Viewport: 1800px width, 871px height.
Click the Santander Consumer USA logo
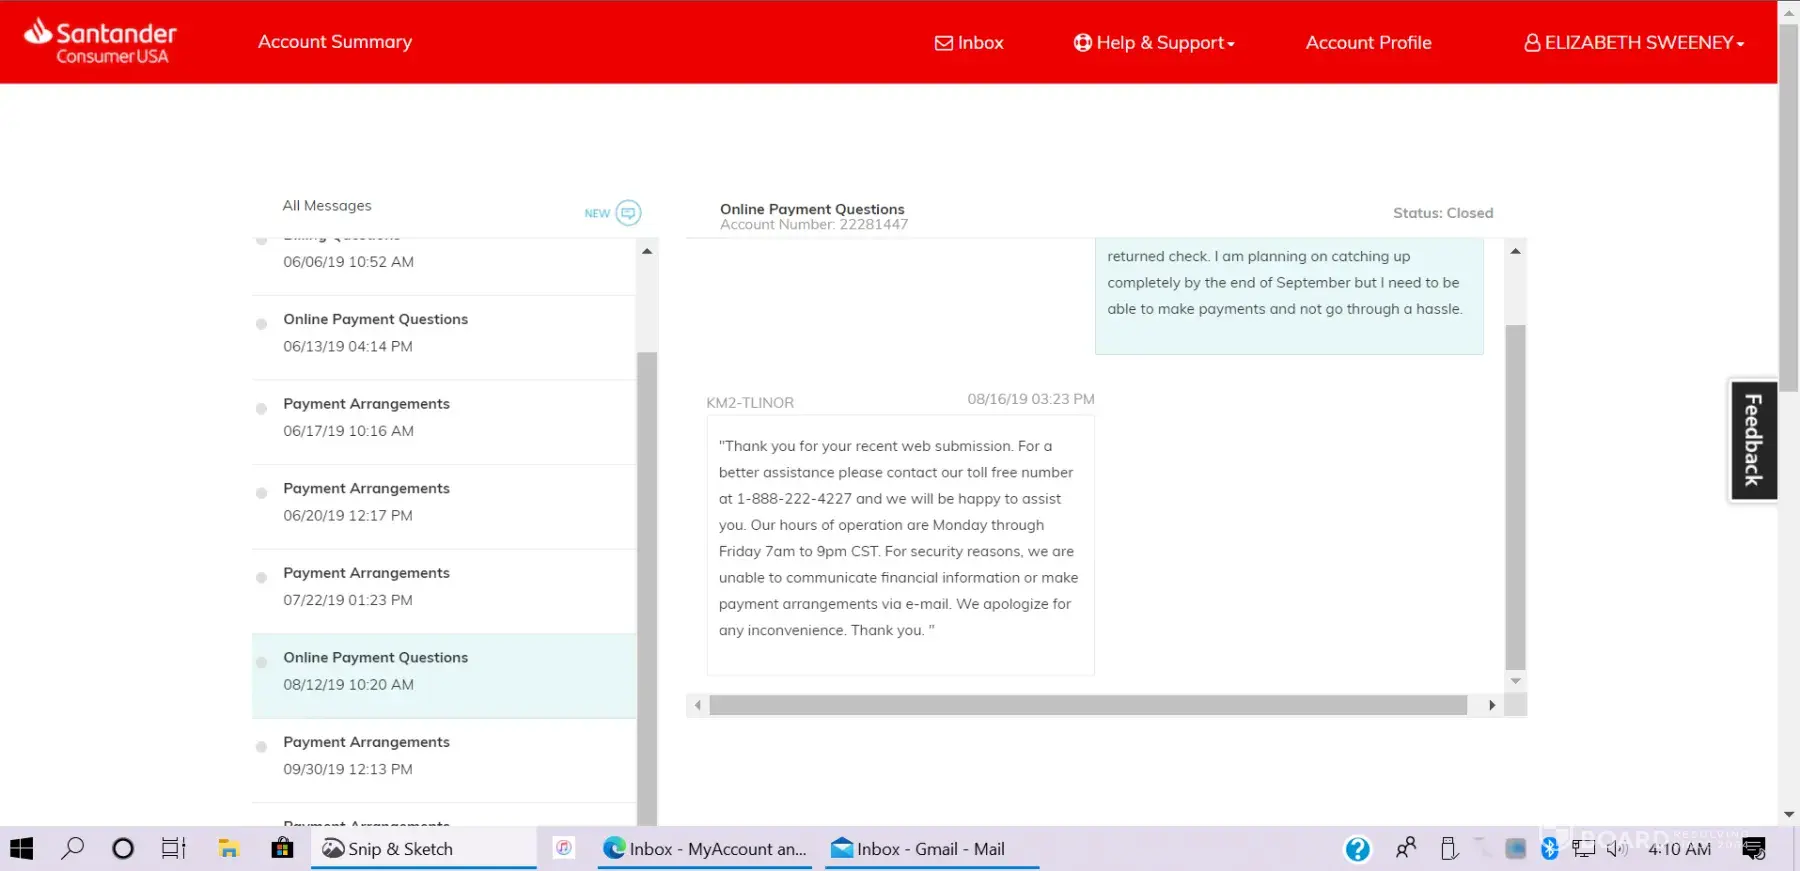point(100,42)
